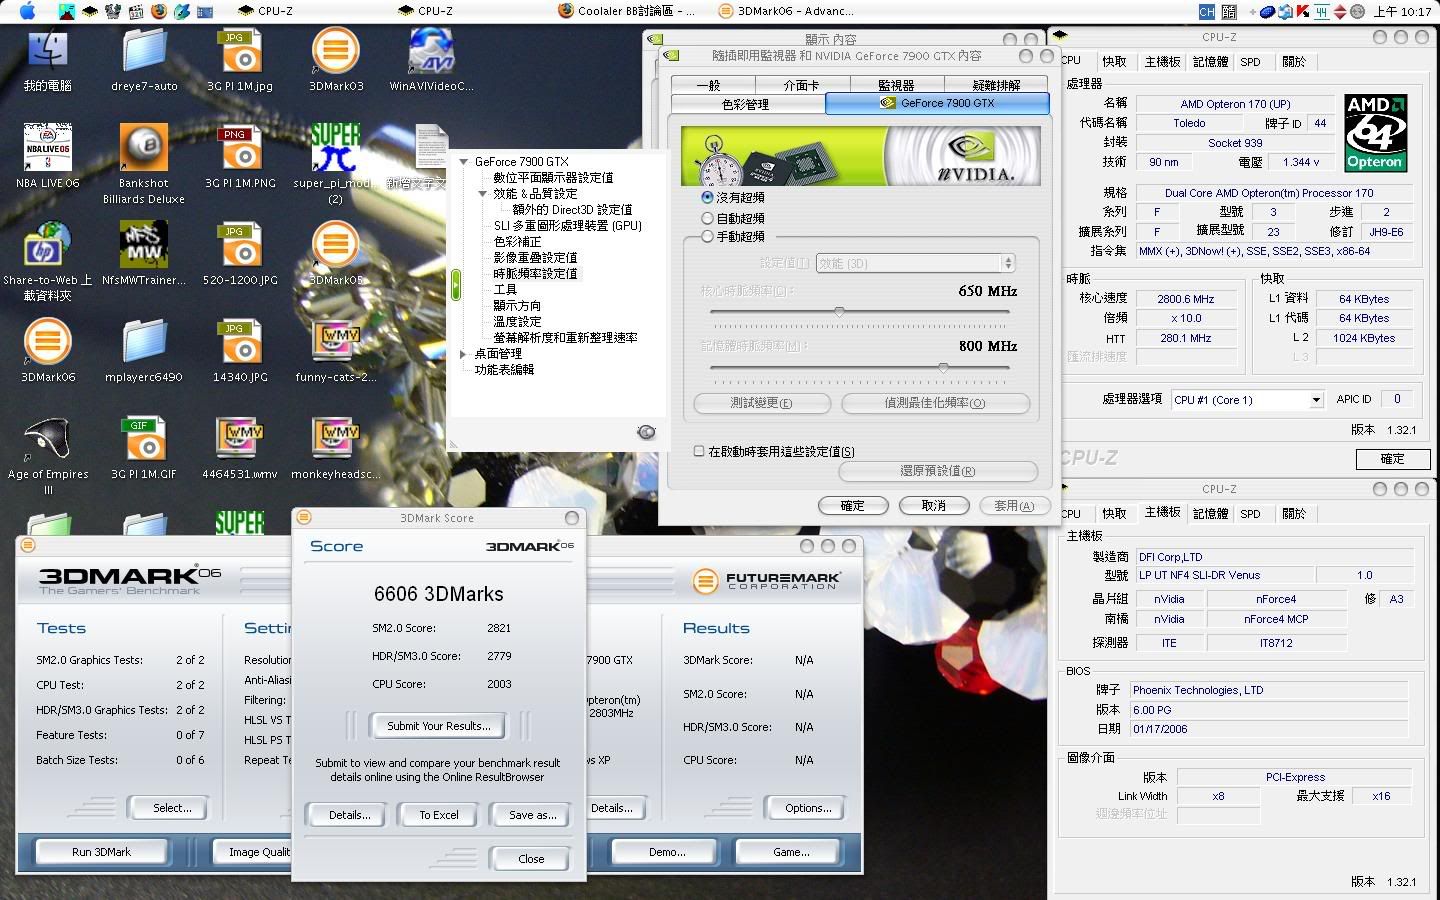The image size is (1440, 900).
Task: Open SPD tab in lower CPU-Z window
Action: (1250, 514)
